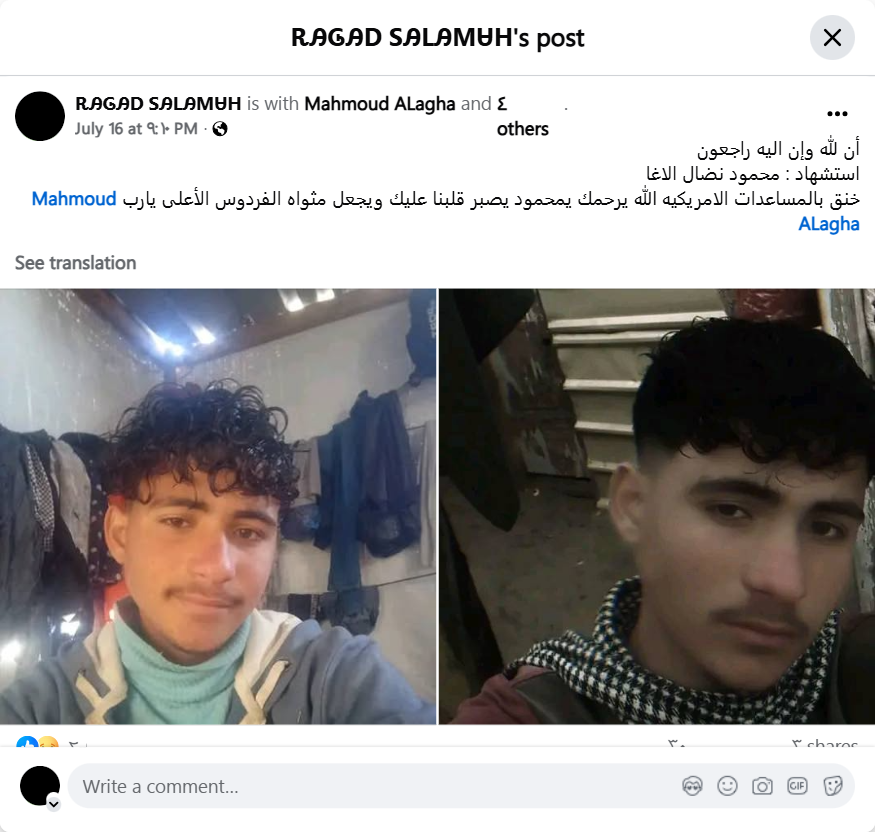
Task: Attach a photo with the camera icon
Action: click(x=762, y=786)
